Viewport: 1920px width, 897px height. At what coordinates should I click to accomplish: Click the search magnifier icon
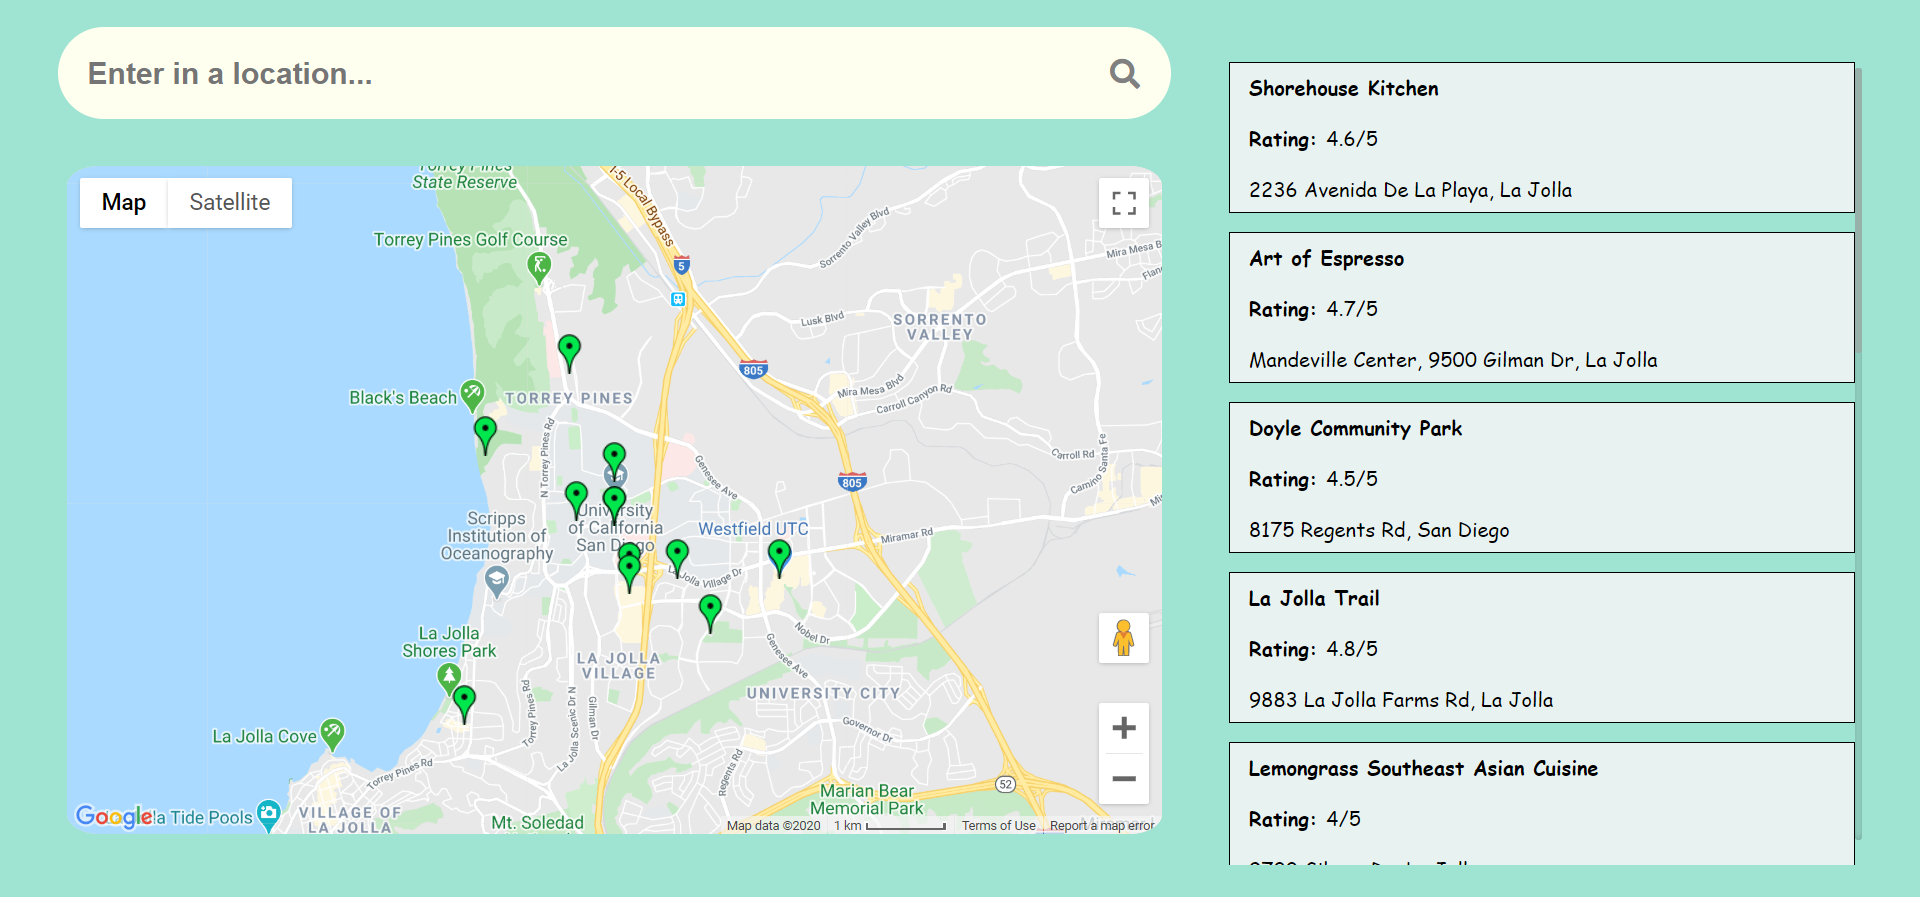pos(1124,73)
